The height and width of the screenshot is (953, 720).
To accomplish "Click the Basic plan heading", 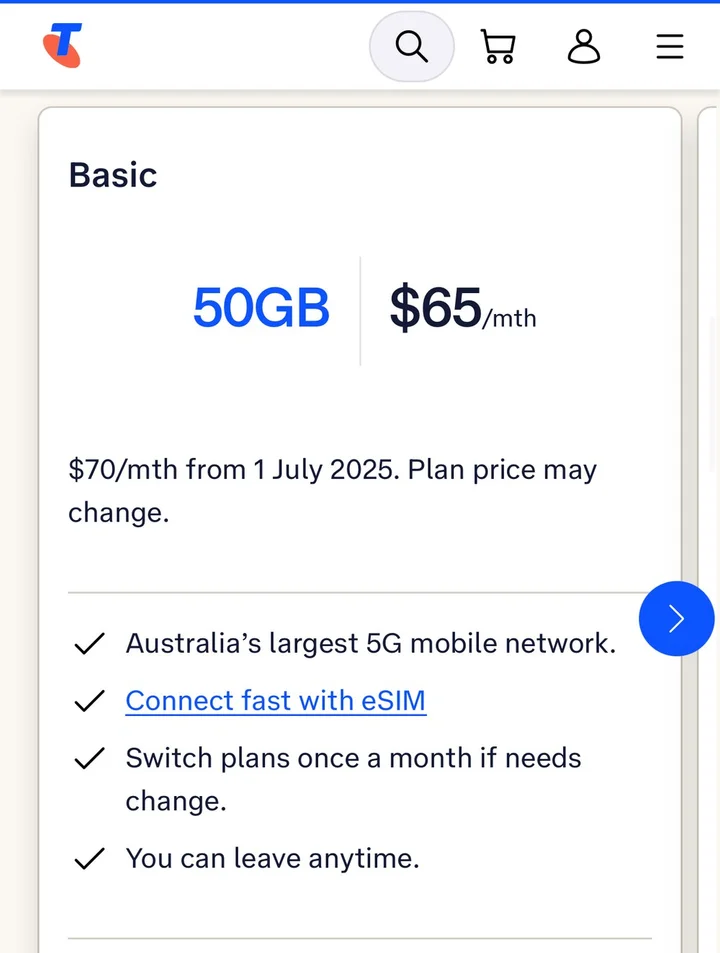I will [113, 175].
